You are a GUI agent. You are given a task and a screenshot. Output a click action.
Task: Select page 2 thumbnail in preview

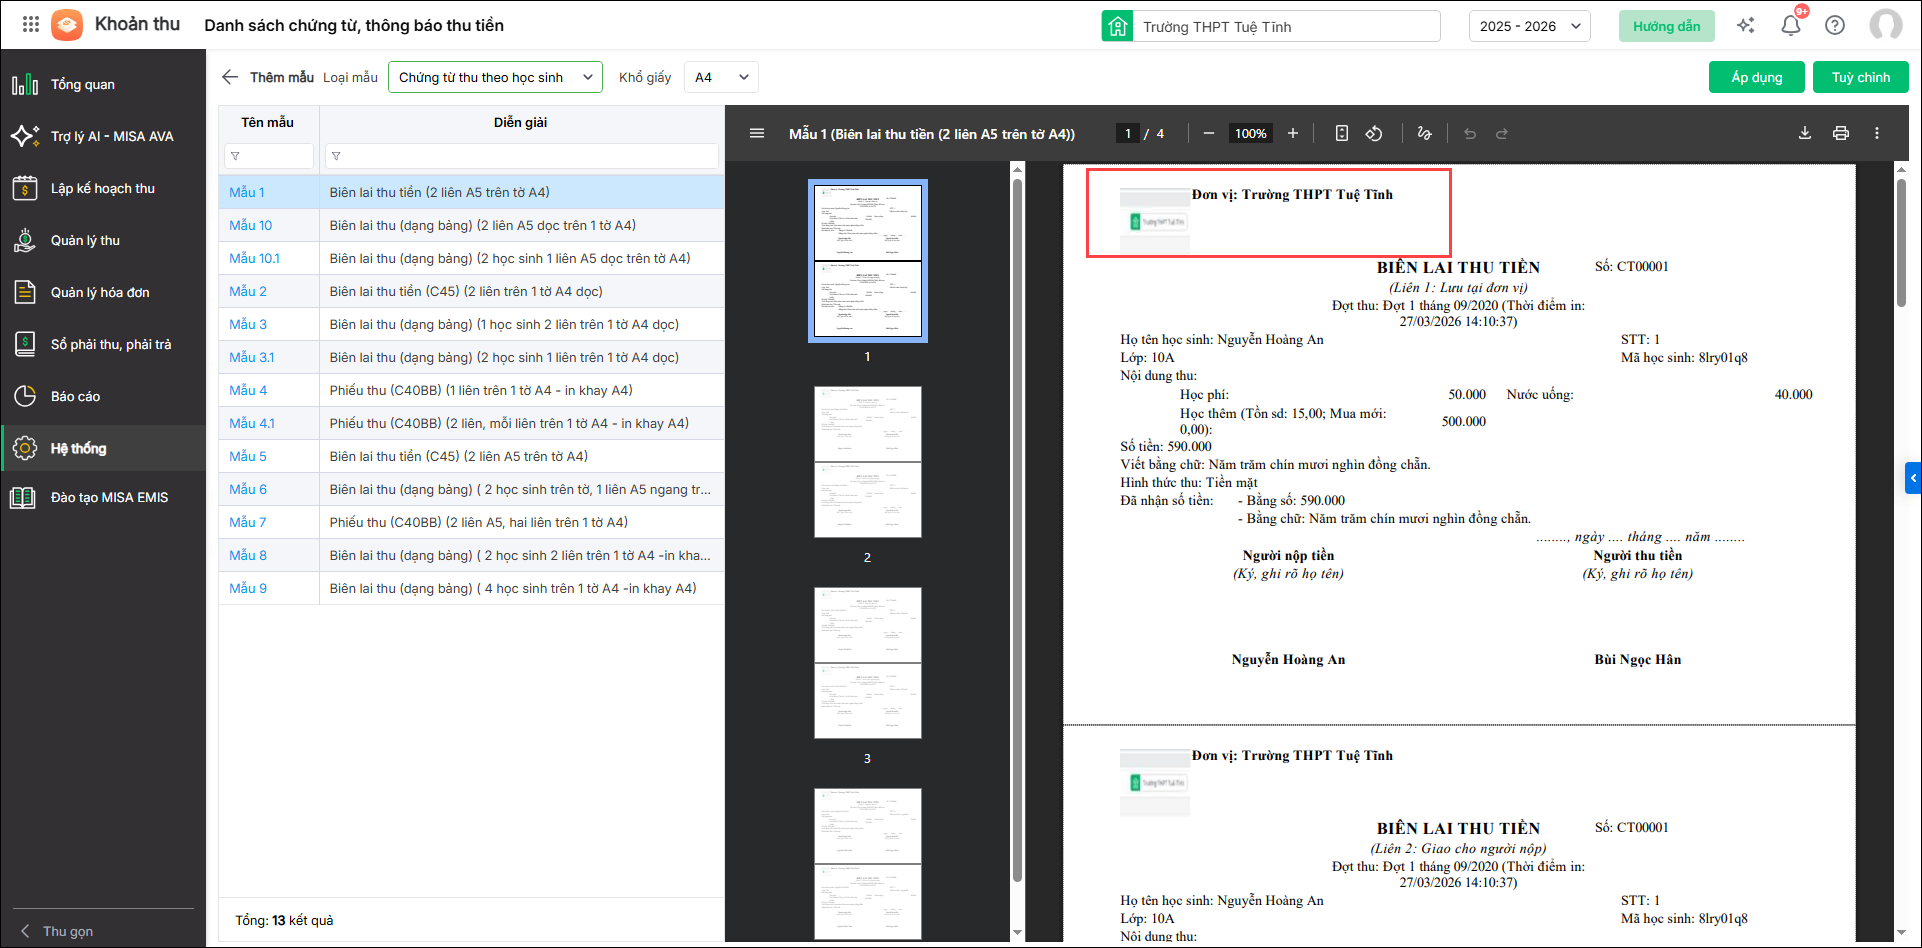click(867, 462)
